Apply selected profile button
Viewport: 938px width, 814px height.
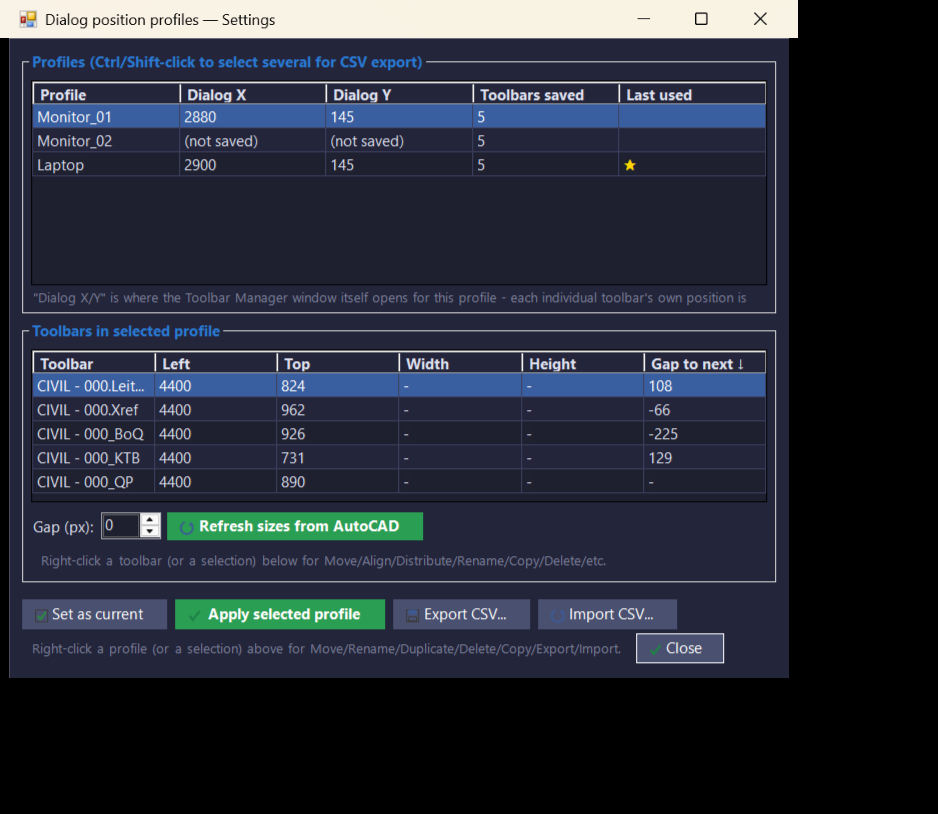click(x=280, y=614)
